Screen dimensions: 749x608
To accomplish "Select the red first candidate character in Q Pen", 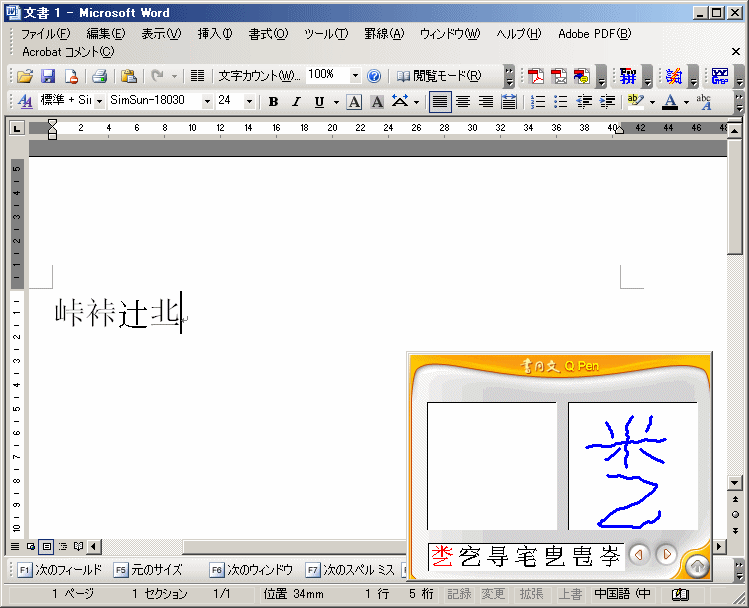I will (x=441, y=556).
